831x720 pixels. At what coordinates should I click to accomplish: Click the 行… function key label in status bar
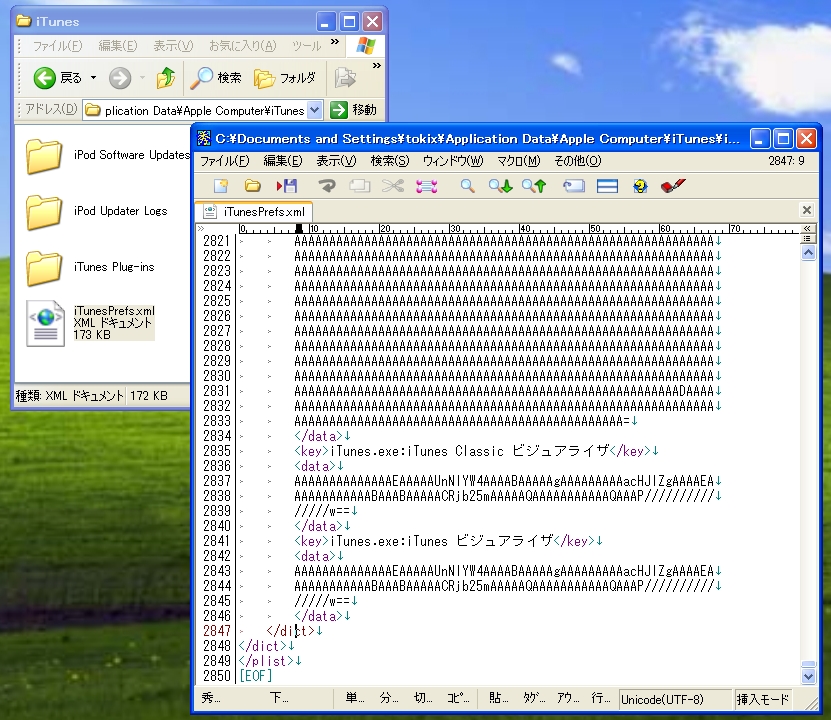600,698
